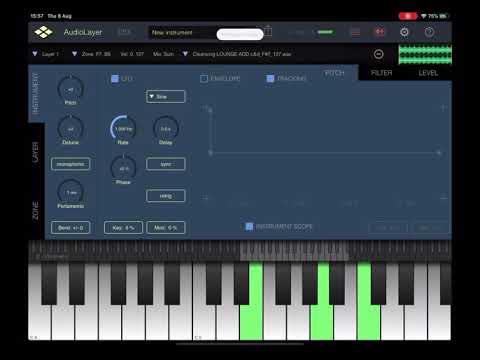Toggle the LFO retrig button
This screenshot has height=360, width=480.
point(166,196)
